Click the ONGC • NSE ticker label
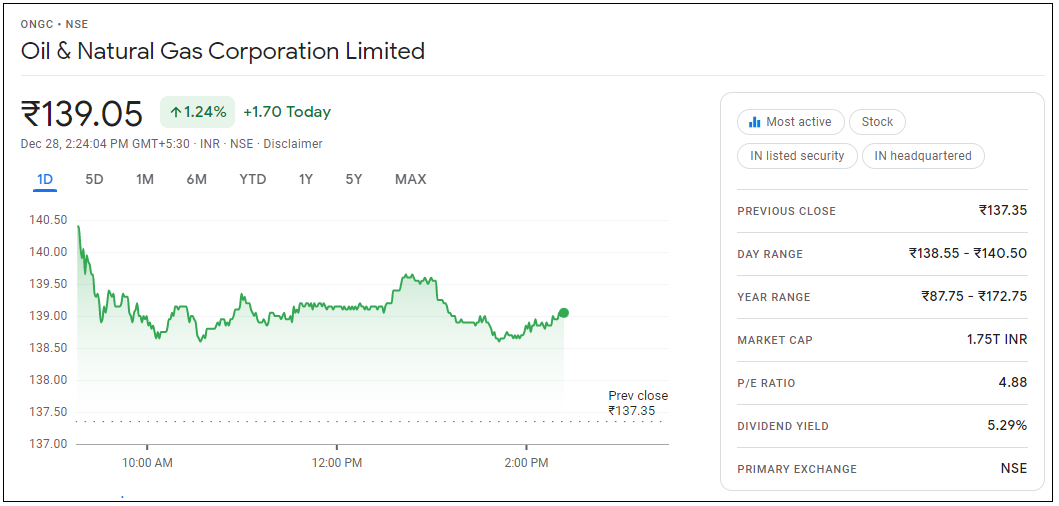 [x=55, y=24]
